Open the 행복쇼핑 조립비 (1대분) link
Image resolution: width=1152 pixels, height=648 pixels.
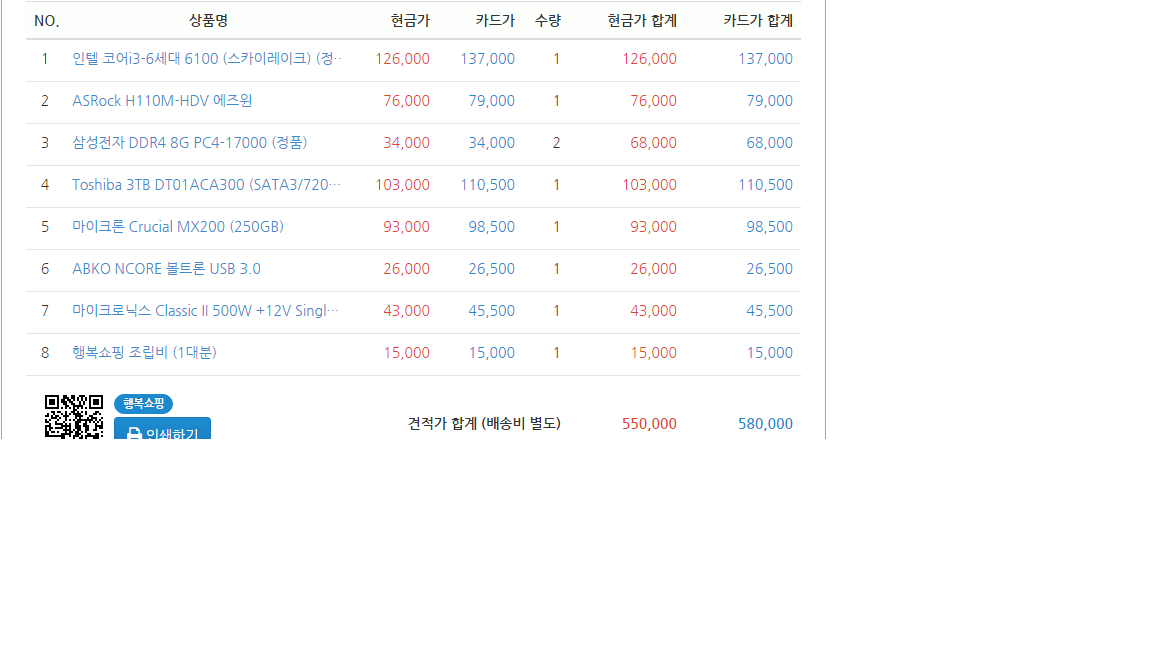click(x=144, y=353)
